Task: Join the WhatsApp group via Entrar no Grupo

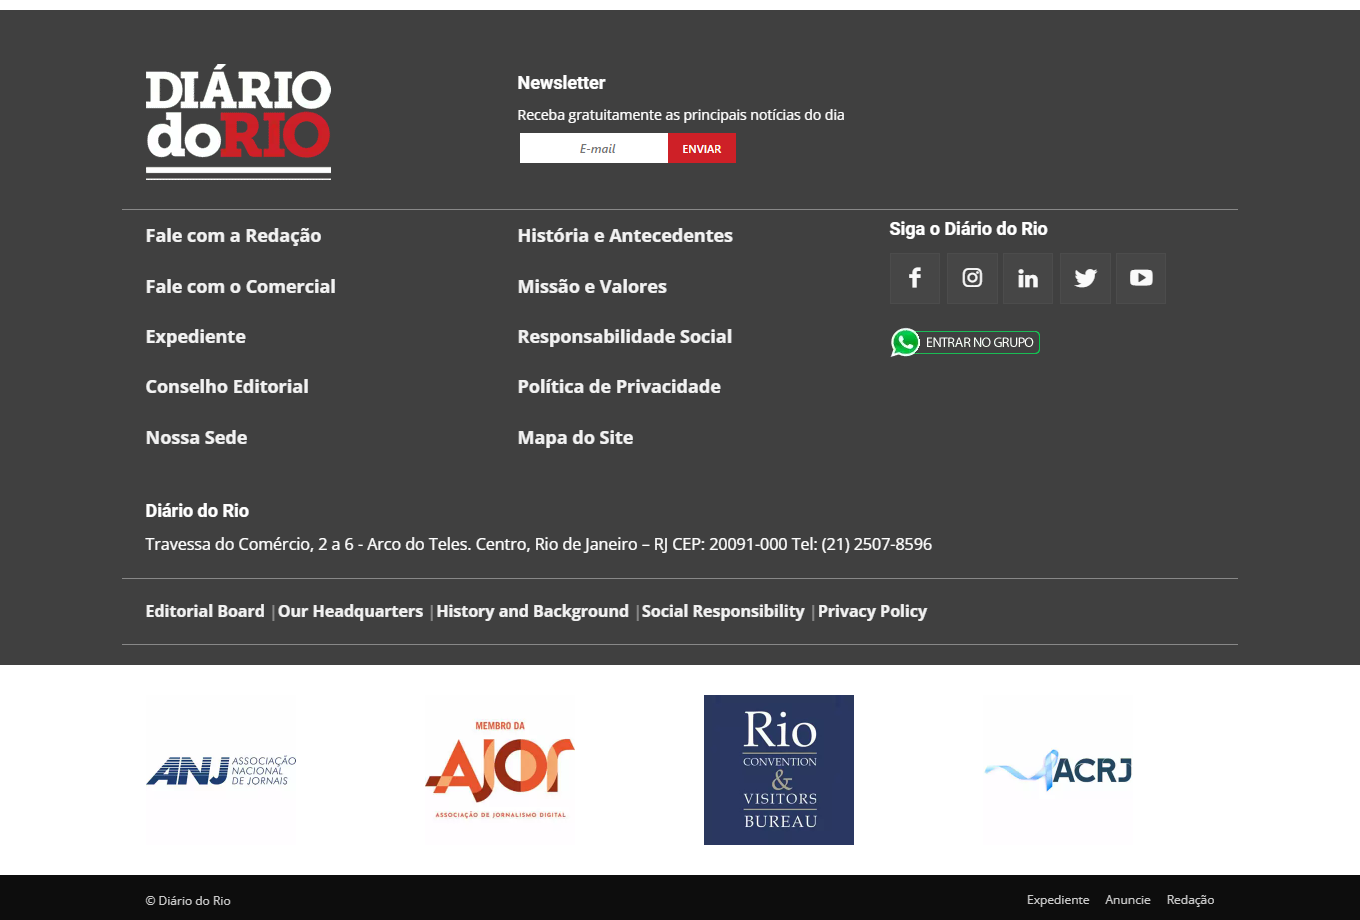Action: pos(965,343)
